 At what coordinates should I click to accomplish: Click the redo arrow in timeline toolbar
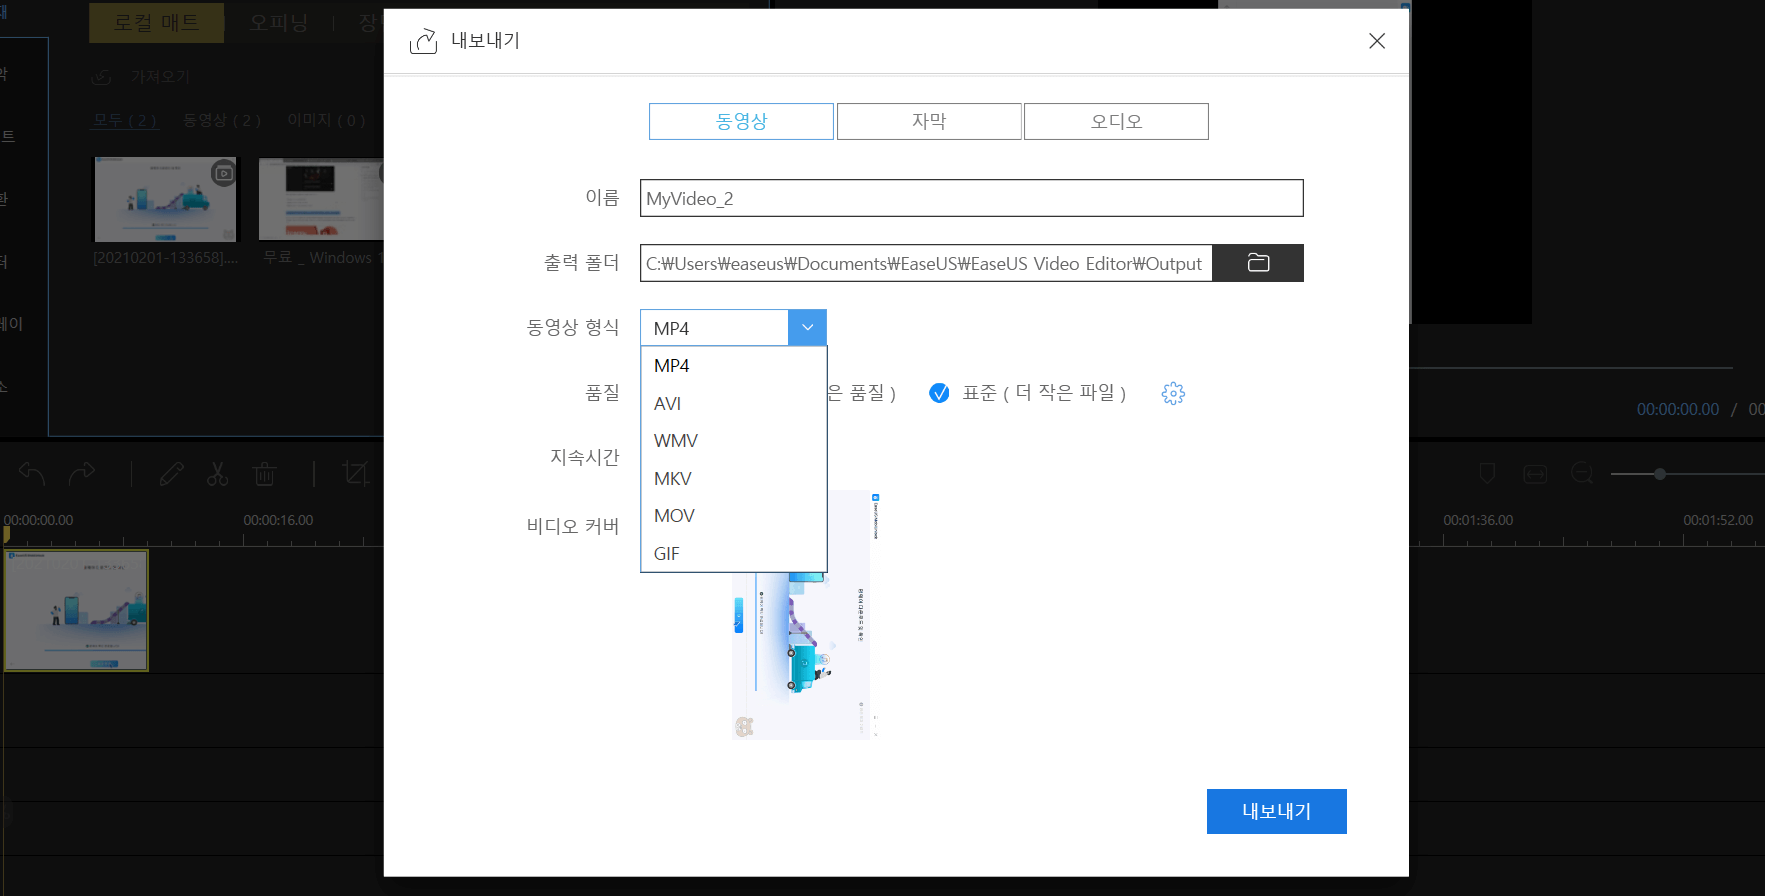(82, 473)
